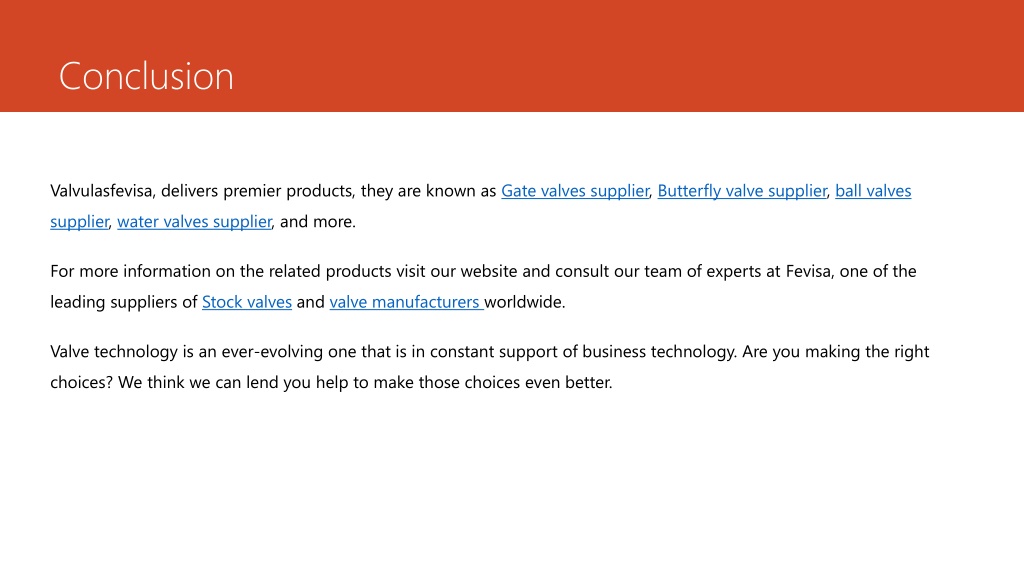
Task: Click the word Valvulasfevisa
Action: (x=103, y=191)
